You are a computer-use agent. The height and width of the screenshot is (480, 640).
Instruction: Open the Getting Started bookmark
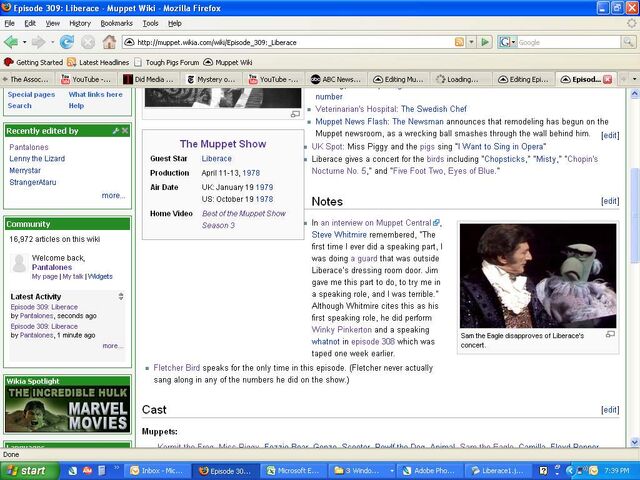pyautogui.click(x=33, y=62)
